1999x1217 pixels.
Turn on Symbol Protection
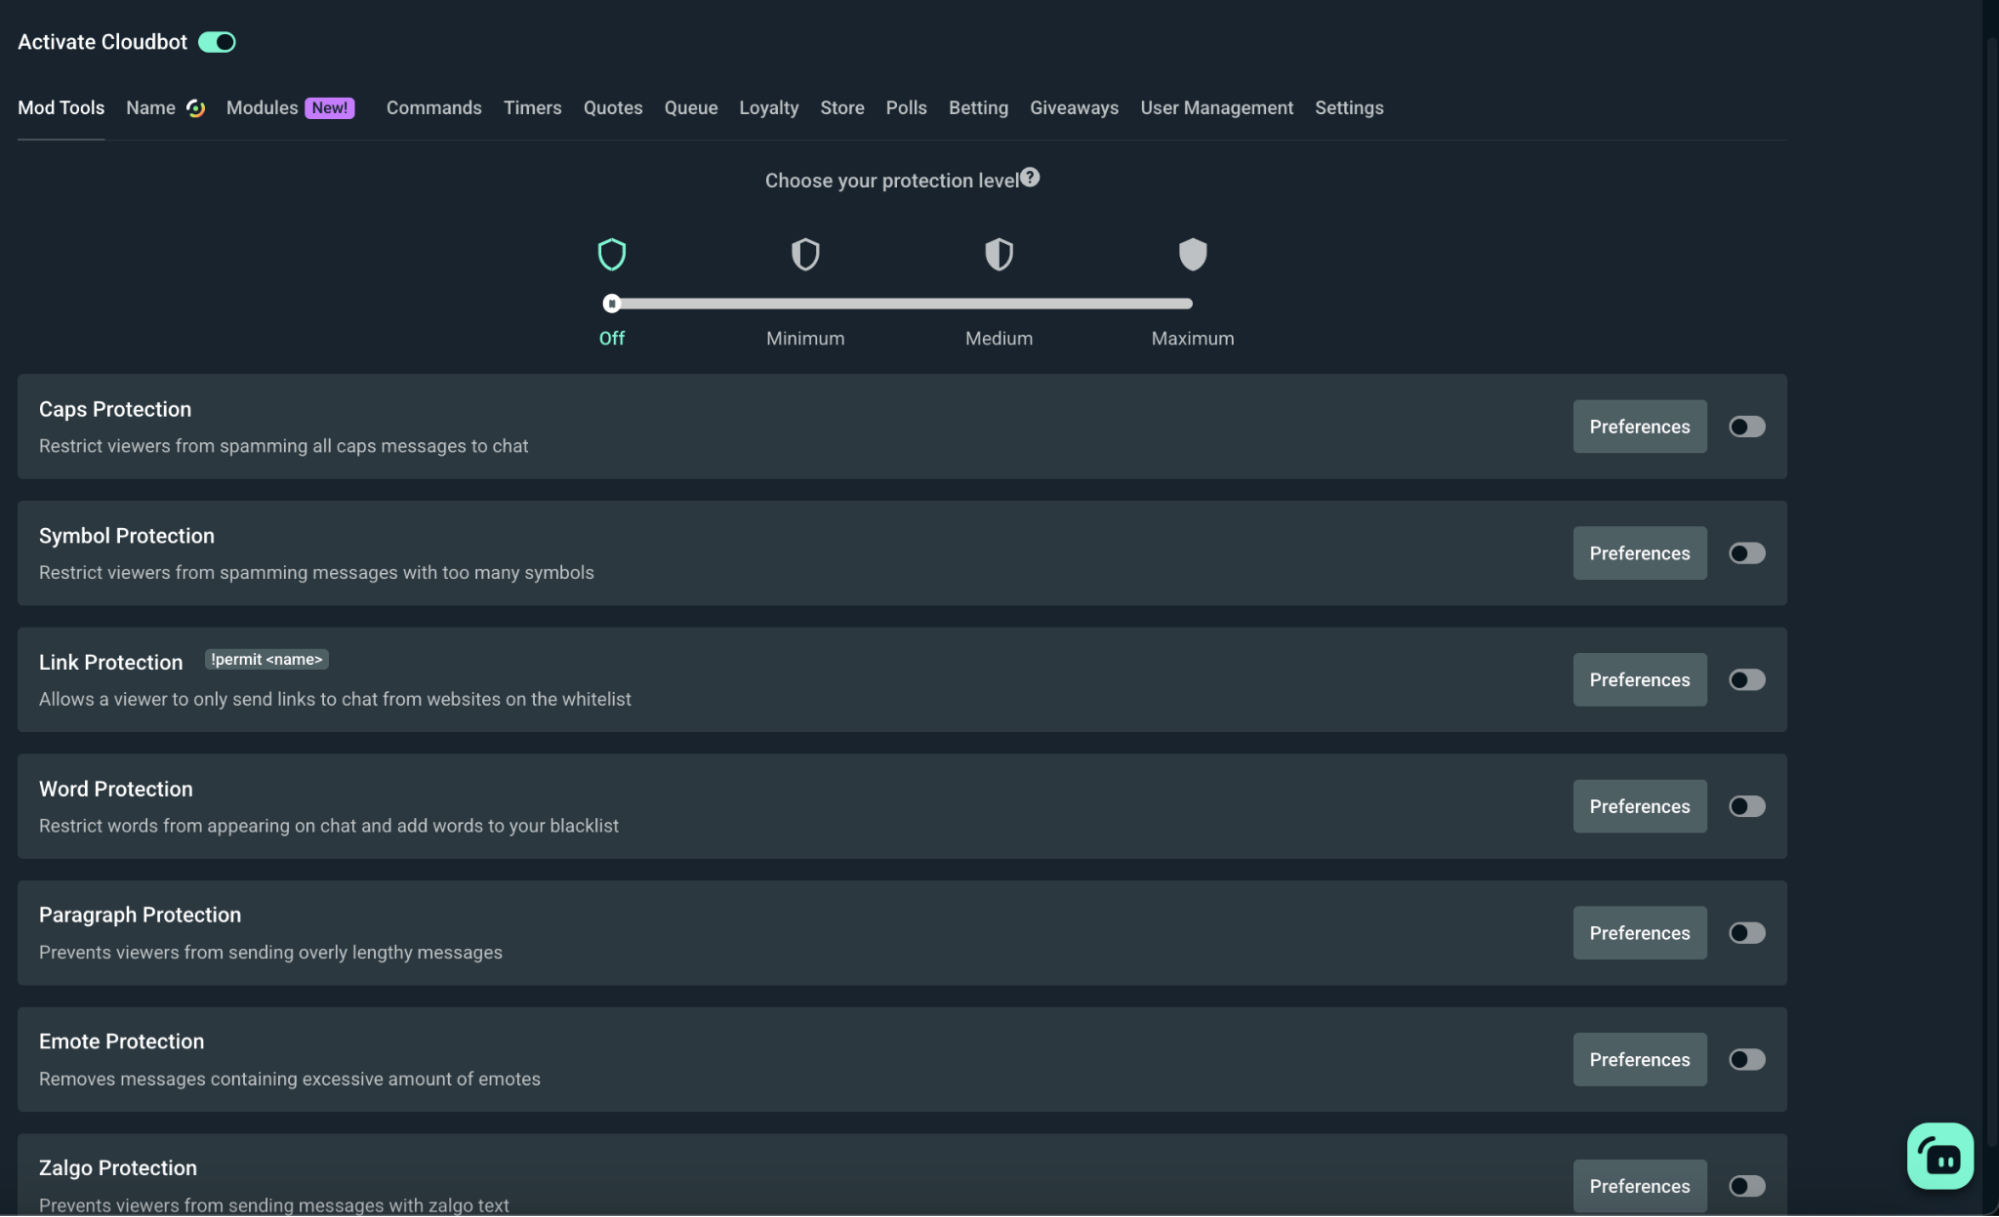click(x=1746, y=553)
